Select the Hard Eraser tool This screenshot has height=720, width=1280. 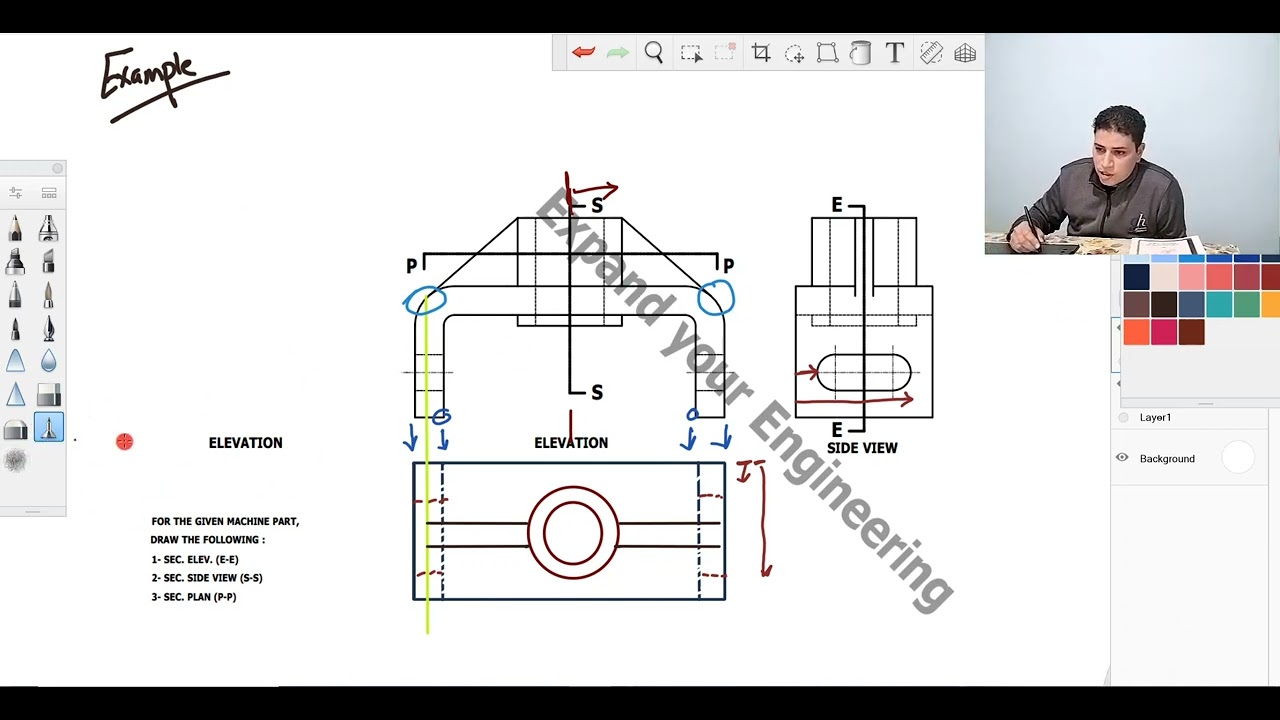pyautogui.click(x=48, y=395)
